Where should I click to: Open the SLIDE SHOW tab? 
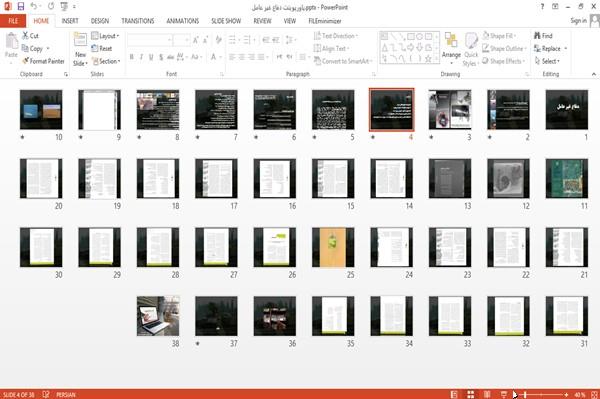point(226,21)
